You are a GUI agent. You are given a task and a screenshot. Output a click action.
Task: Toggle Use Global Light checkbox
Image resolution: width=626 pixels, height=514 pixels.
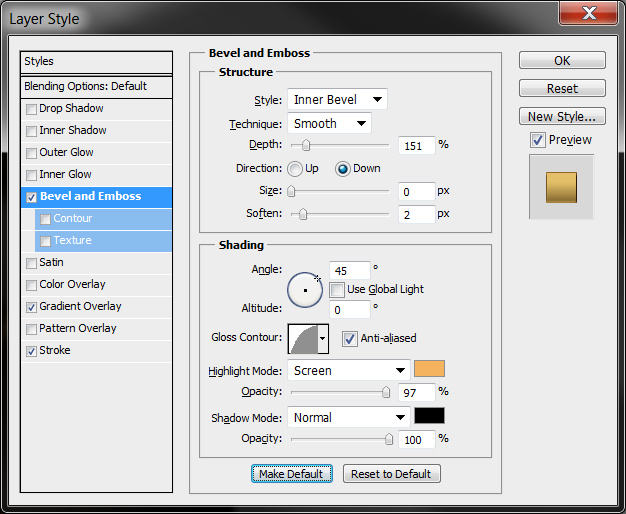337,290
